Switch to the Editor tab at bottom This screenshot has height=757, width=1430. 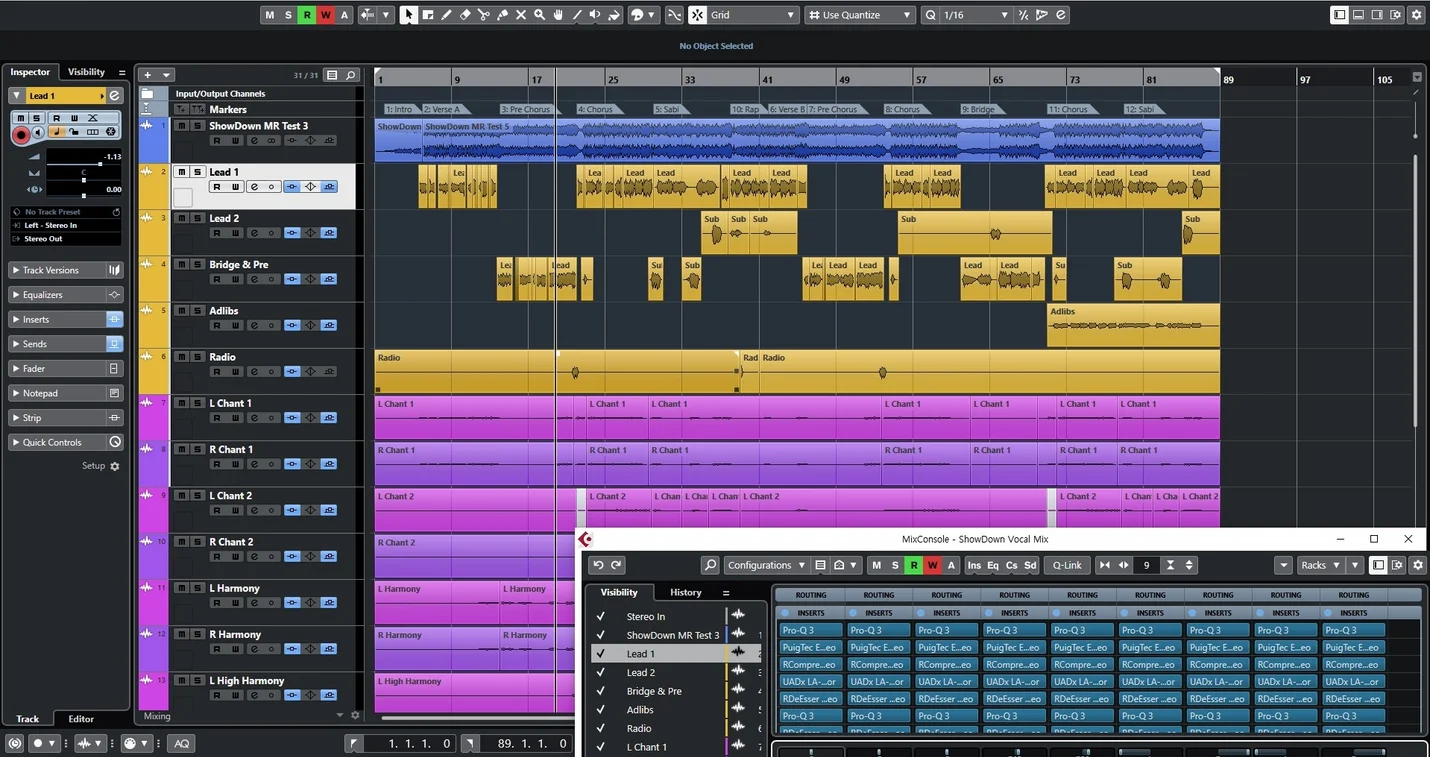pos(81,719)
